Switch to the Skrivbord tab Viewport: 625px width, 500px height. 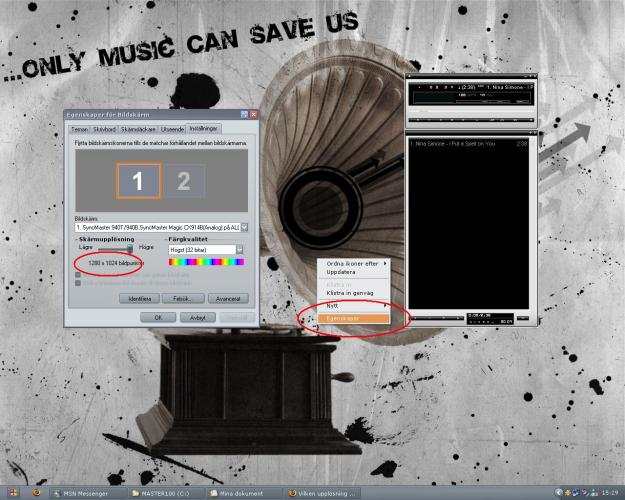[104, 129]
